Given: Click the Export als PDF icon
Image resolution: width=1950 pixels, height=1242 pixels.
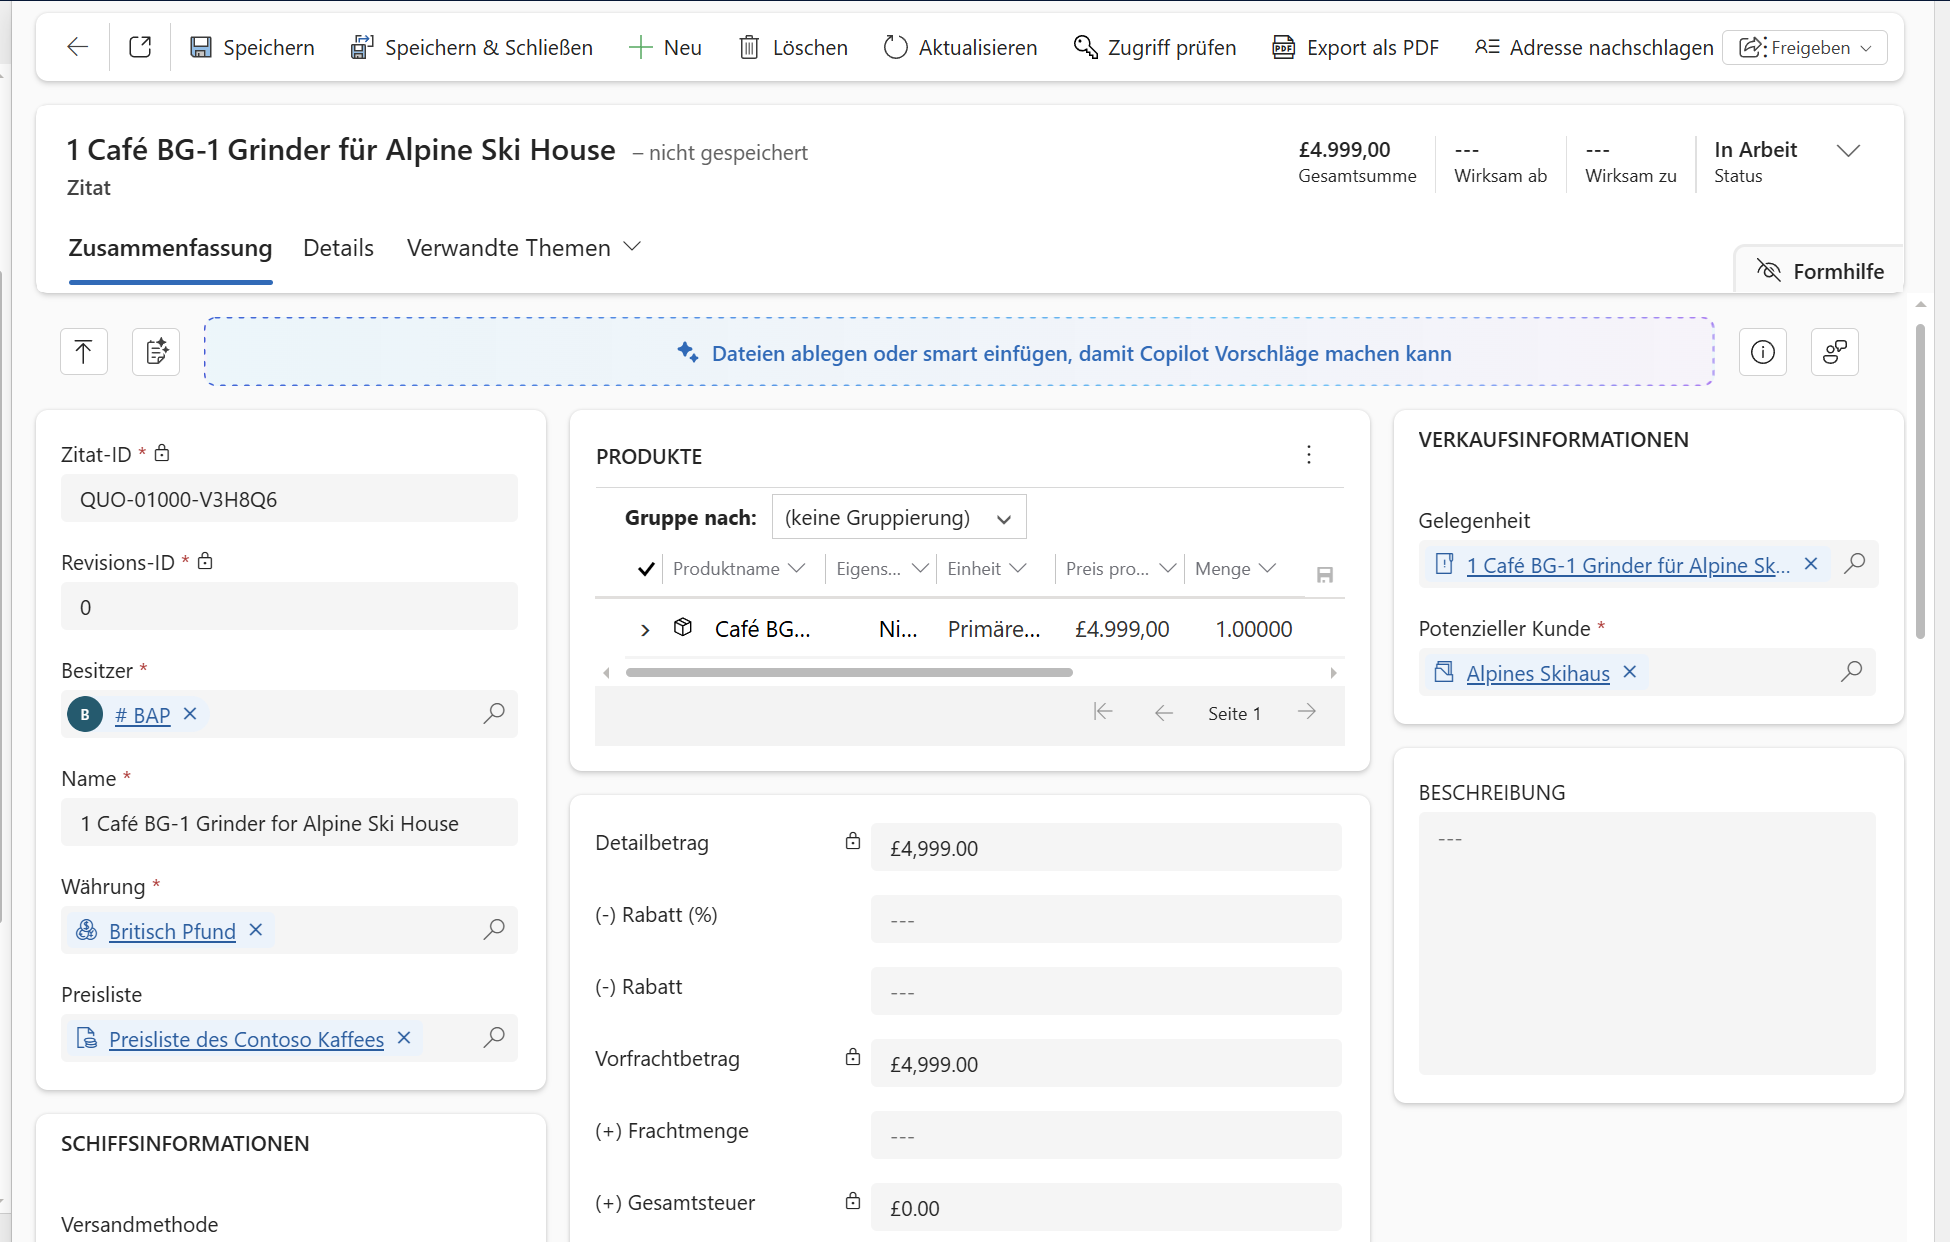Looking at the screenshot, I should [x=1283, y=47].
